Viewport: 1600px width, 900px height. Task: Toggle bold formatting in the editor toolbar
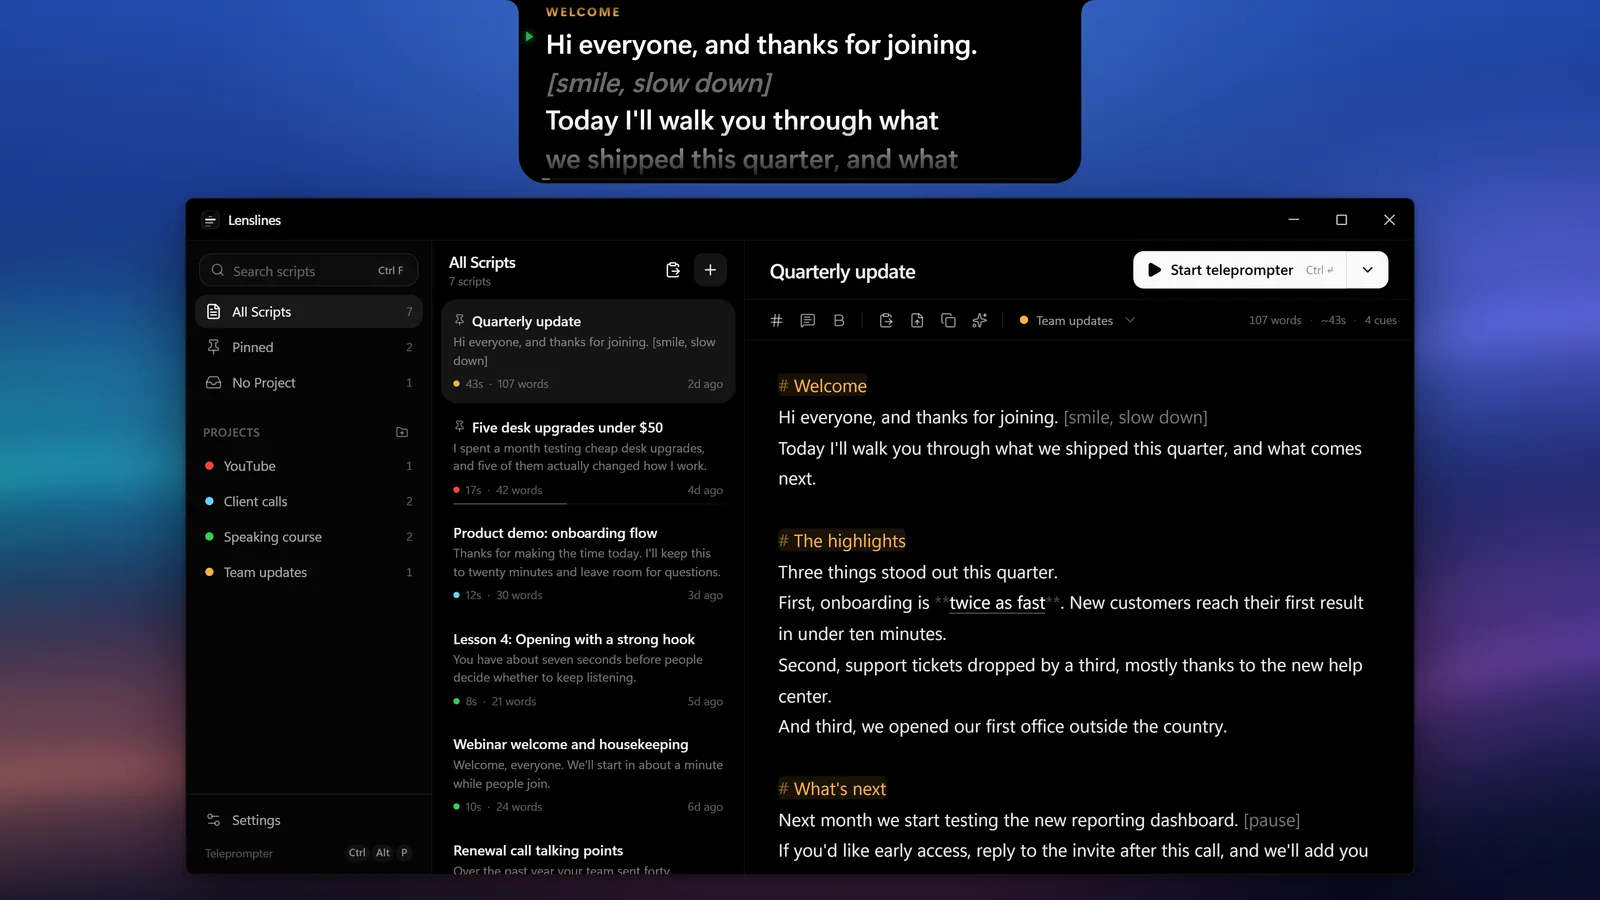[839, 320]
